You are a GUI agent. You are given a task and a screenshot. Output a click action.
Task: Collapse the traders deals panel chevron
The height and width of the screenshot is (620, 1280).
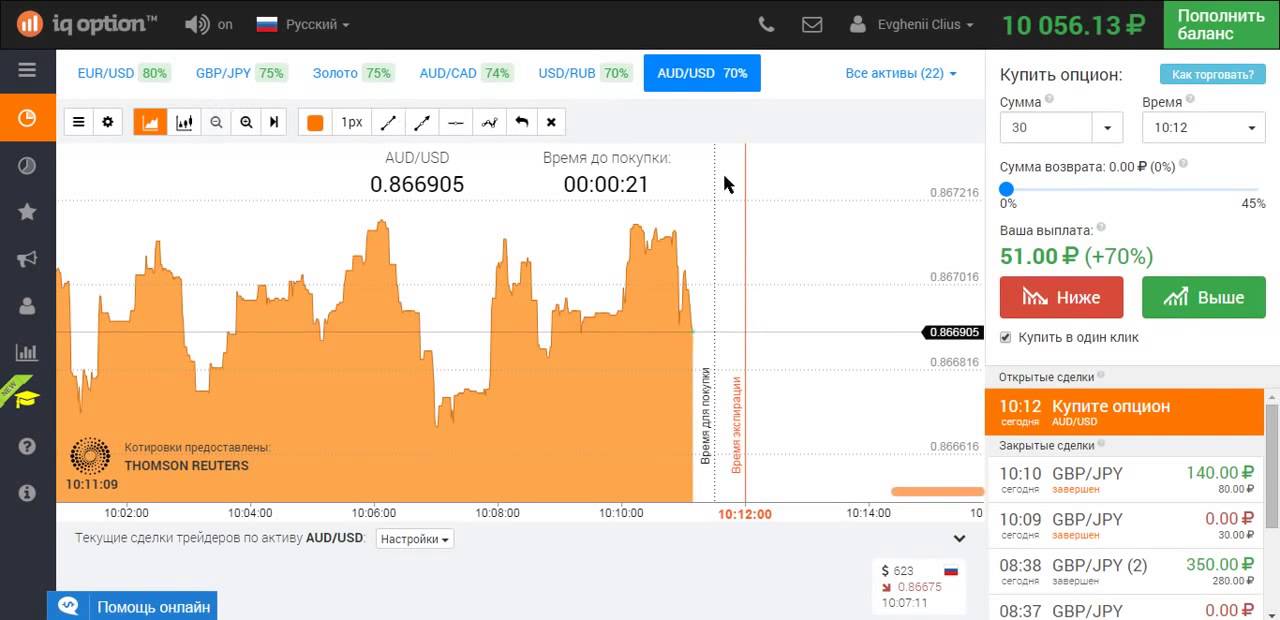(x=959, y=538)
